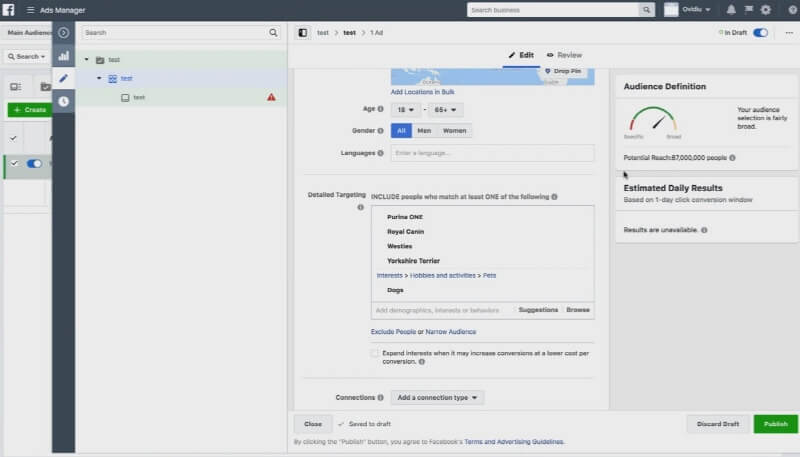Click the green Create button
The image size is (800, 457).
[30, 110]
